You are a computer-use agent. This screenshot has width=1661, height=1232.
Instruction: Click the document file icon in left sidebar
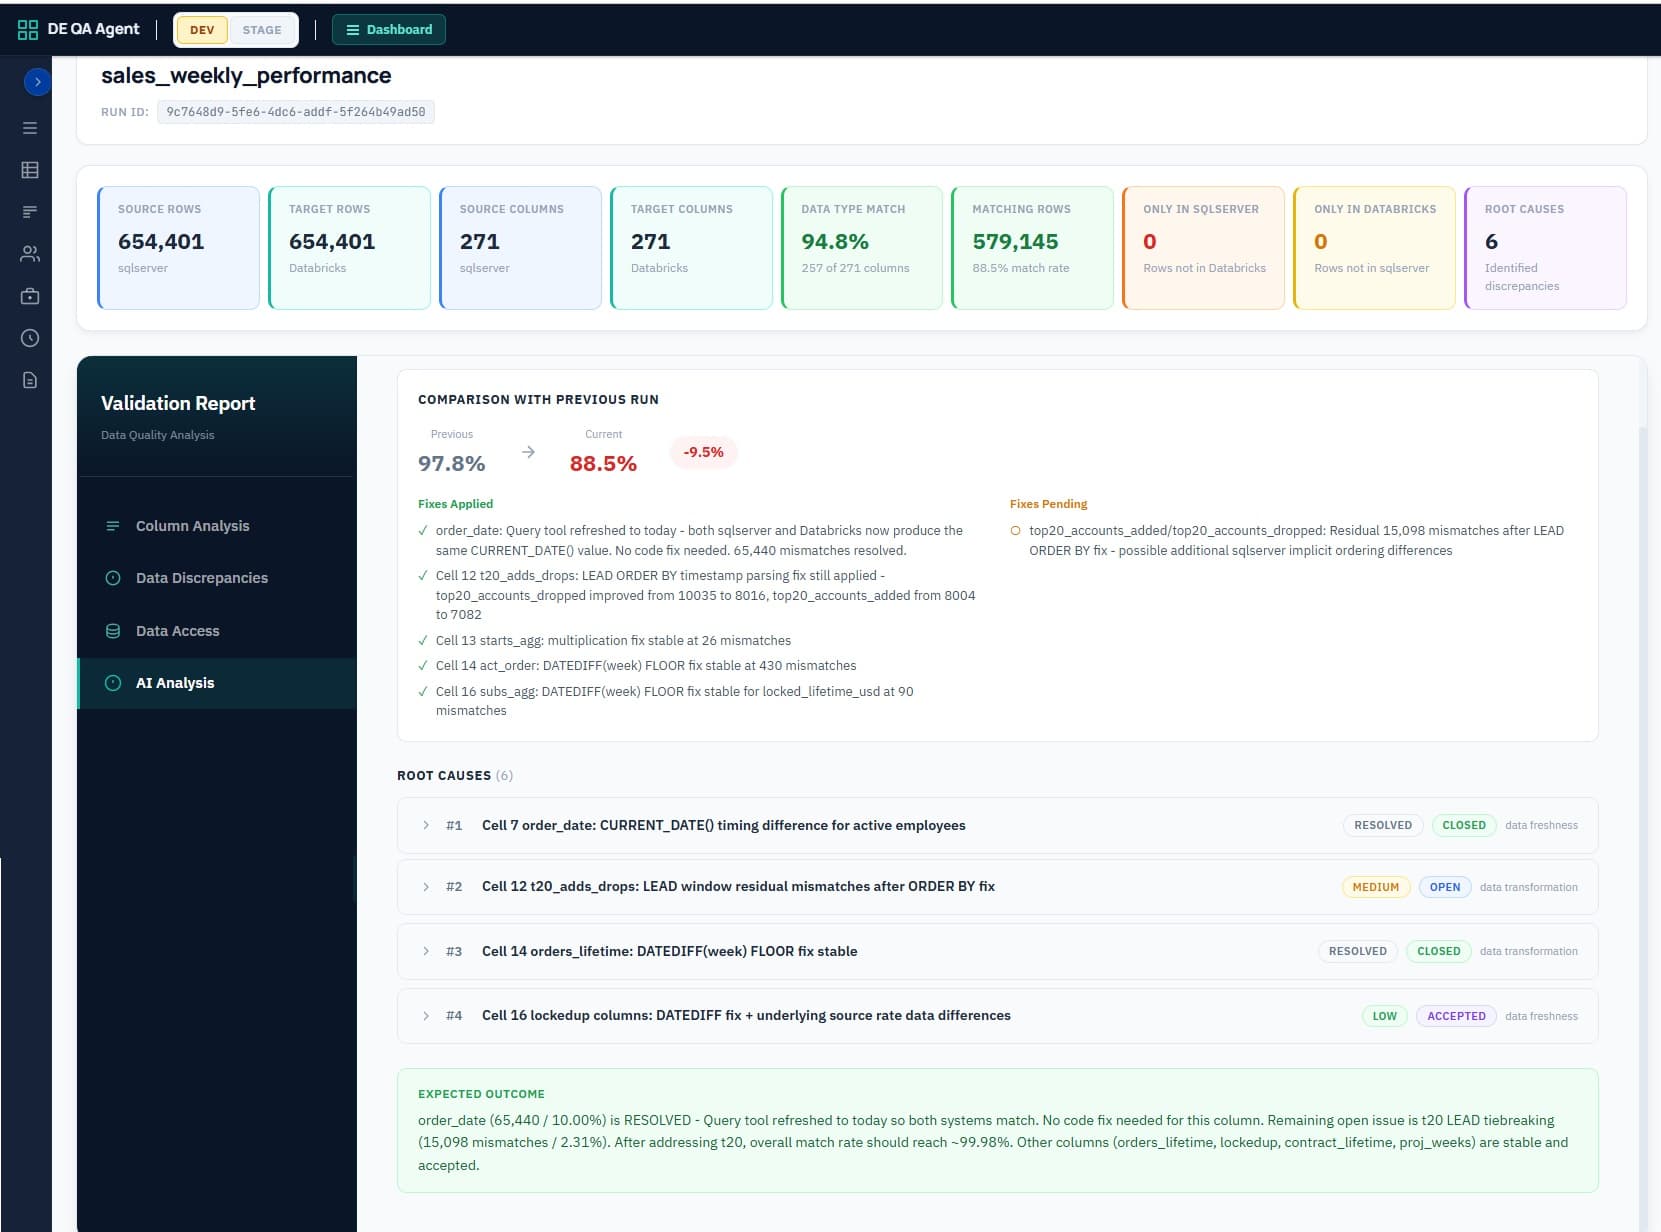pyautogui.click(x=30, y=380)
